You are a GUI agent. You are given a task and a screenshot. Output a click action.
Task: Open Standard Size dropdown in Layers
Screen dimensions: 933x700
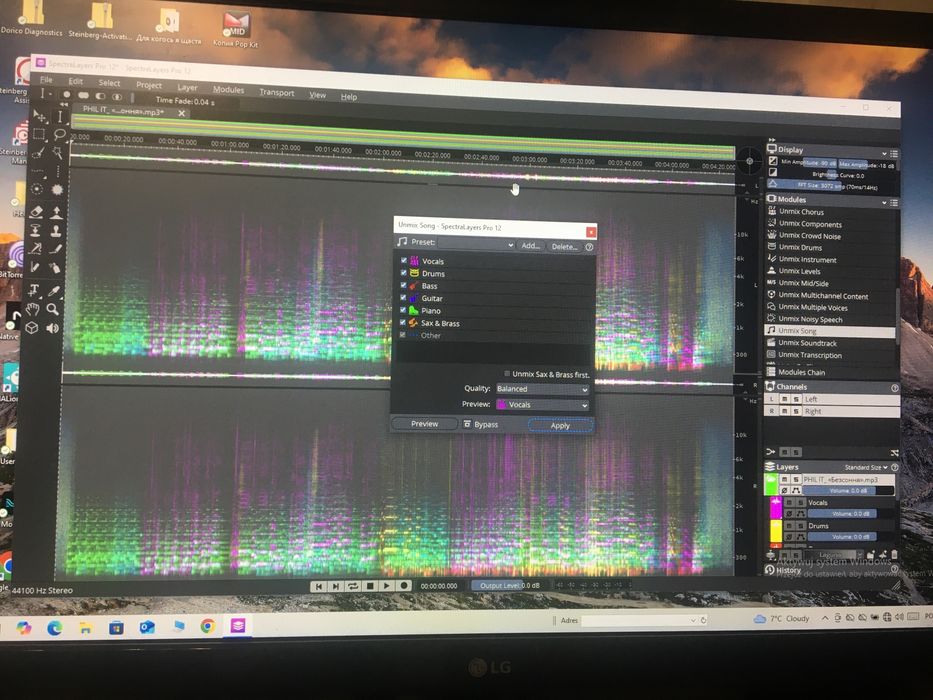click(x=866, y=467)
